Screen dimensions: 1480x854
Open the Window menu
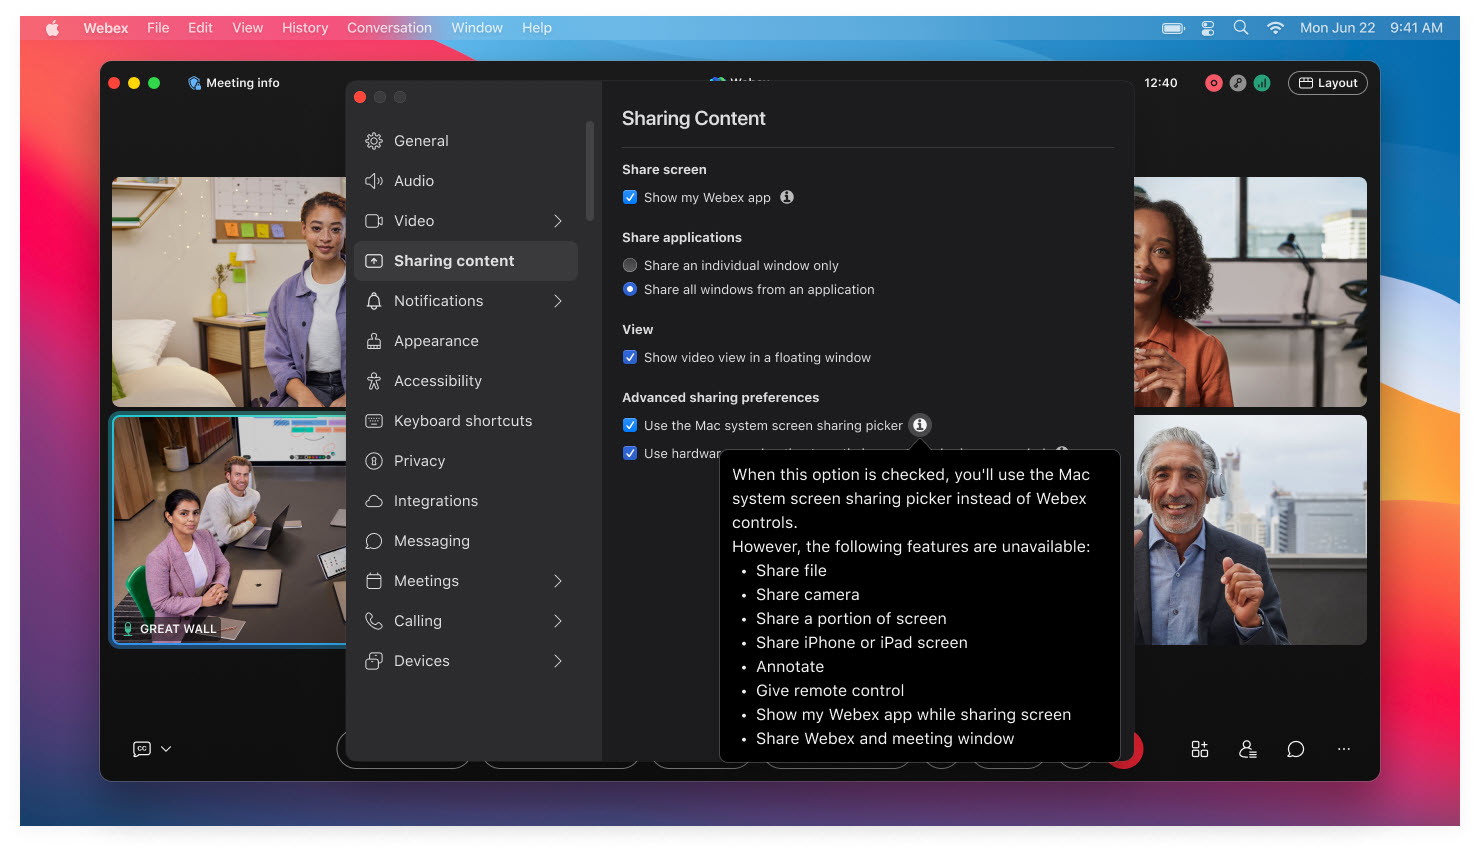(x=477, y=28)
